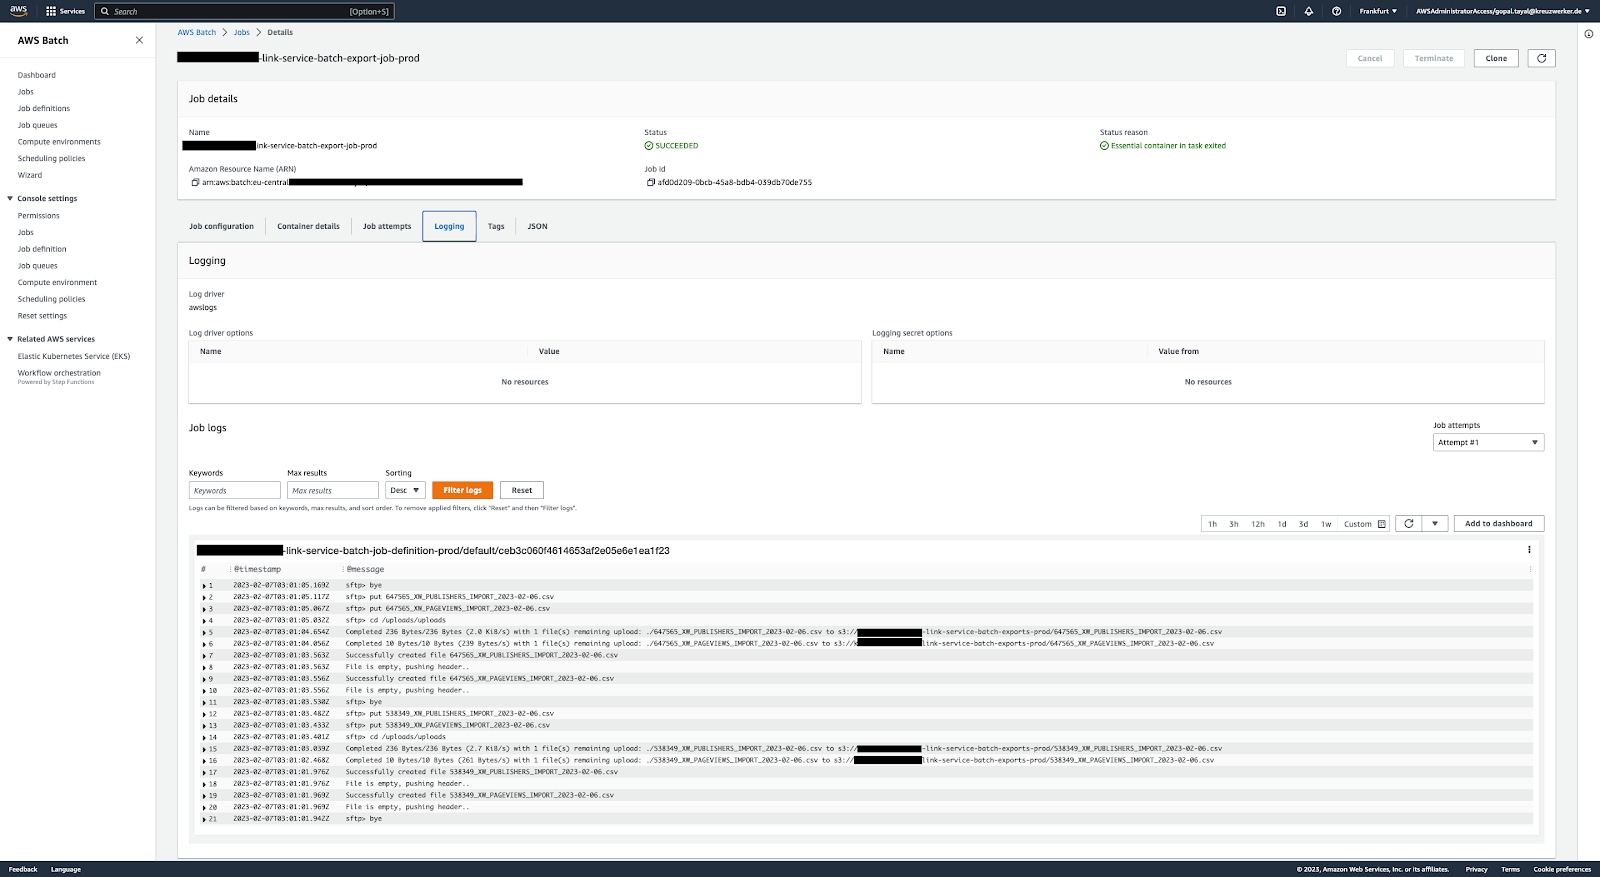Select the 3d time range
The width and height of the screenshot is (1600, 877).
click(1303, 524)
